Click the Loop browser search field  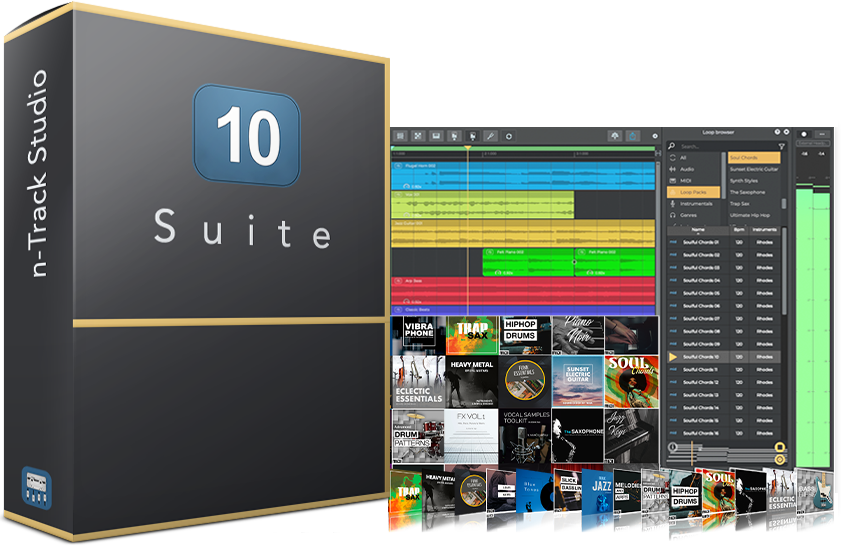click(x=727, y=146)
